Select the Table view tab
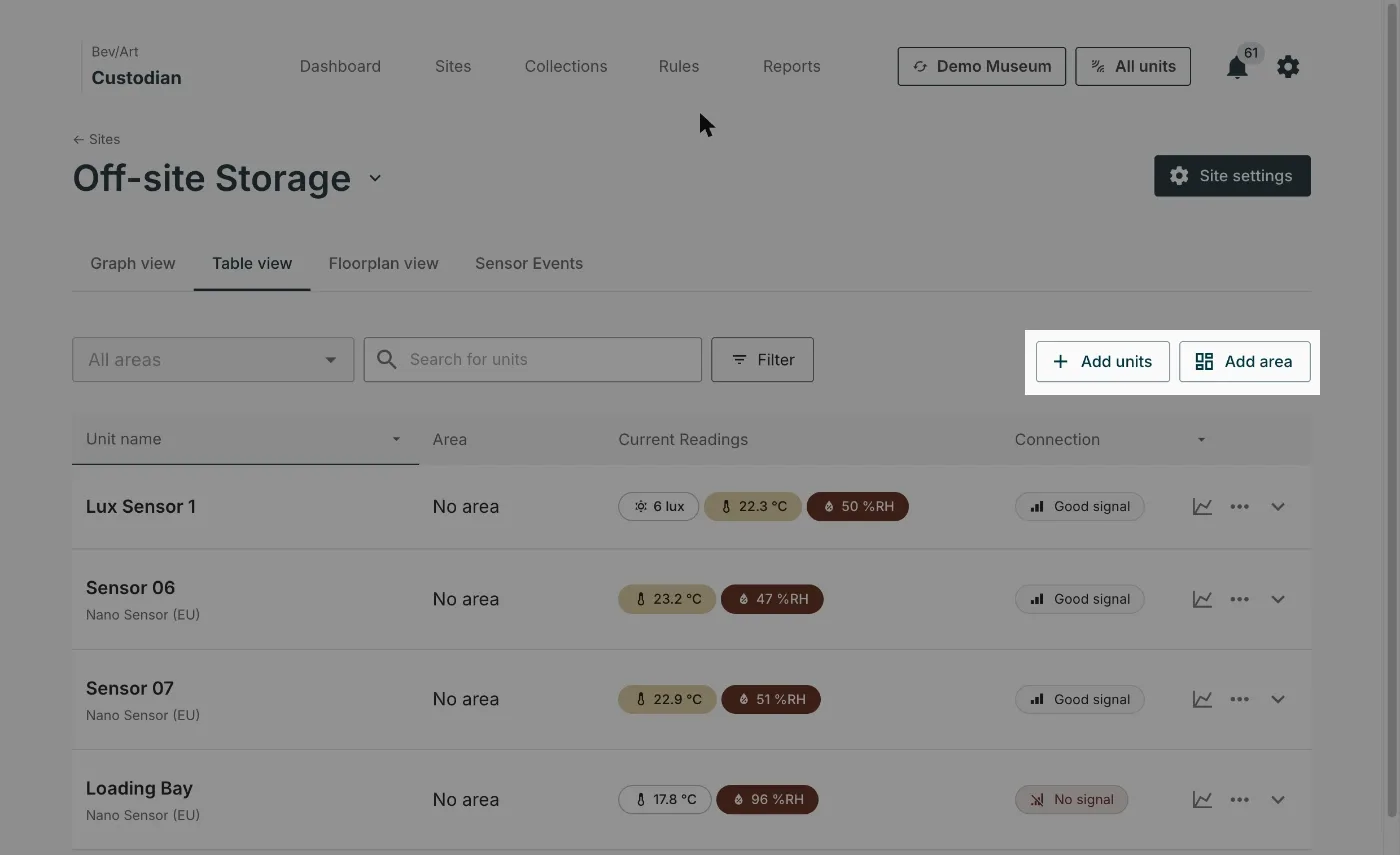 (252, 264)
